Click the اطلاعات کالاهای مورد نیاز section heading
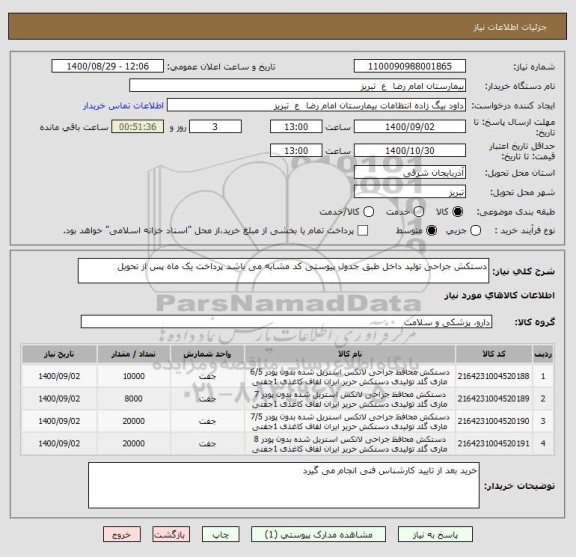Image resolution: width=576 pixels, height=557 pixels. [499, 295]
